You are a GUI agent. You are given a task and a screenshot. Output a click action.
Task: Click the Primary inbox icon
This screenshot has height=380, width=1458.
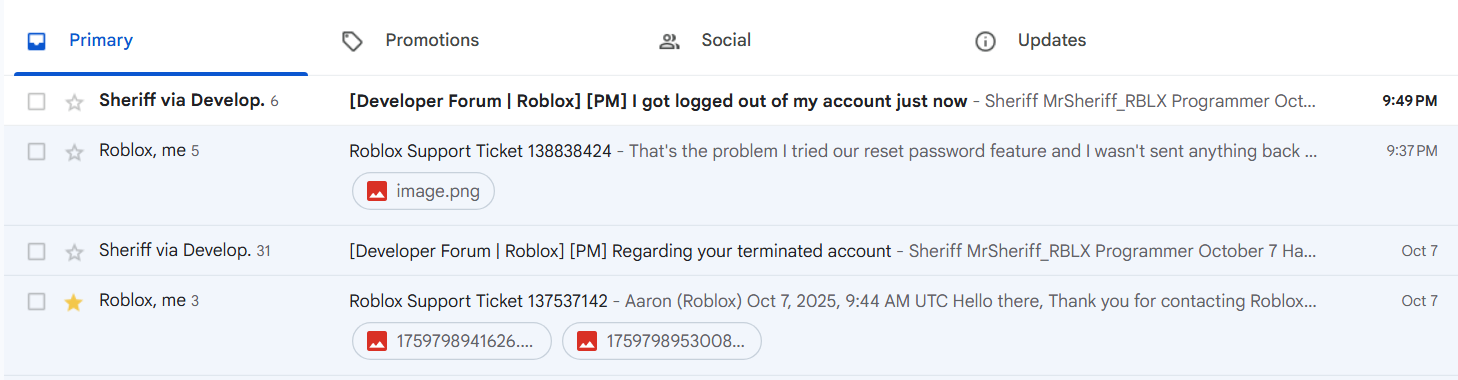tap(37, 41)
